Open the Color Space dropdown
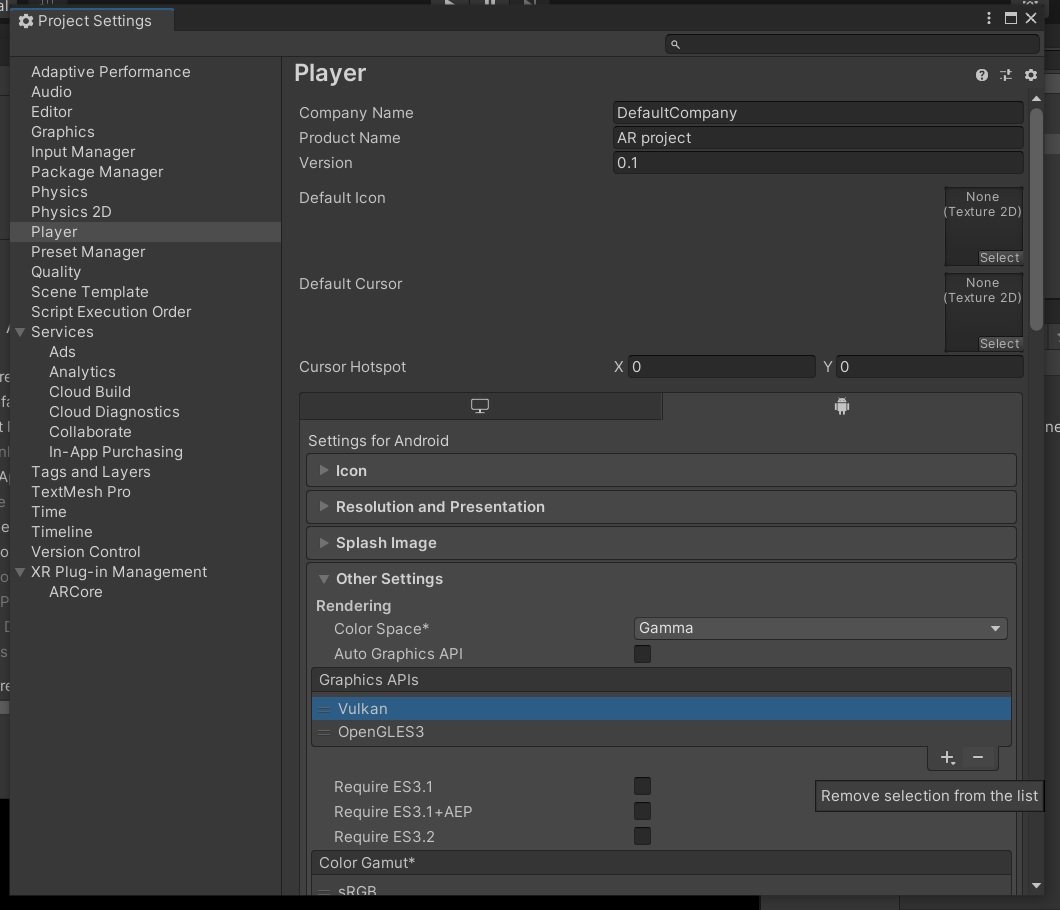 (821, 628)
